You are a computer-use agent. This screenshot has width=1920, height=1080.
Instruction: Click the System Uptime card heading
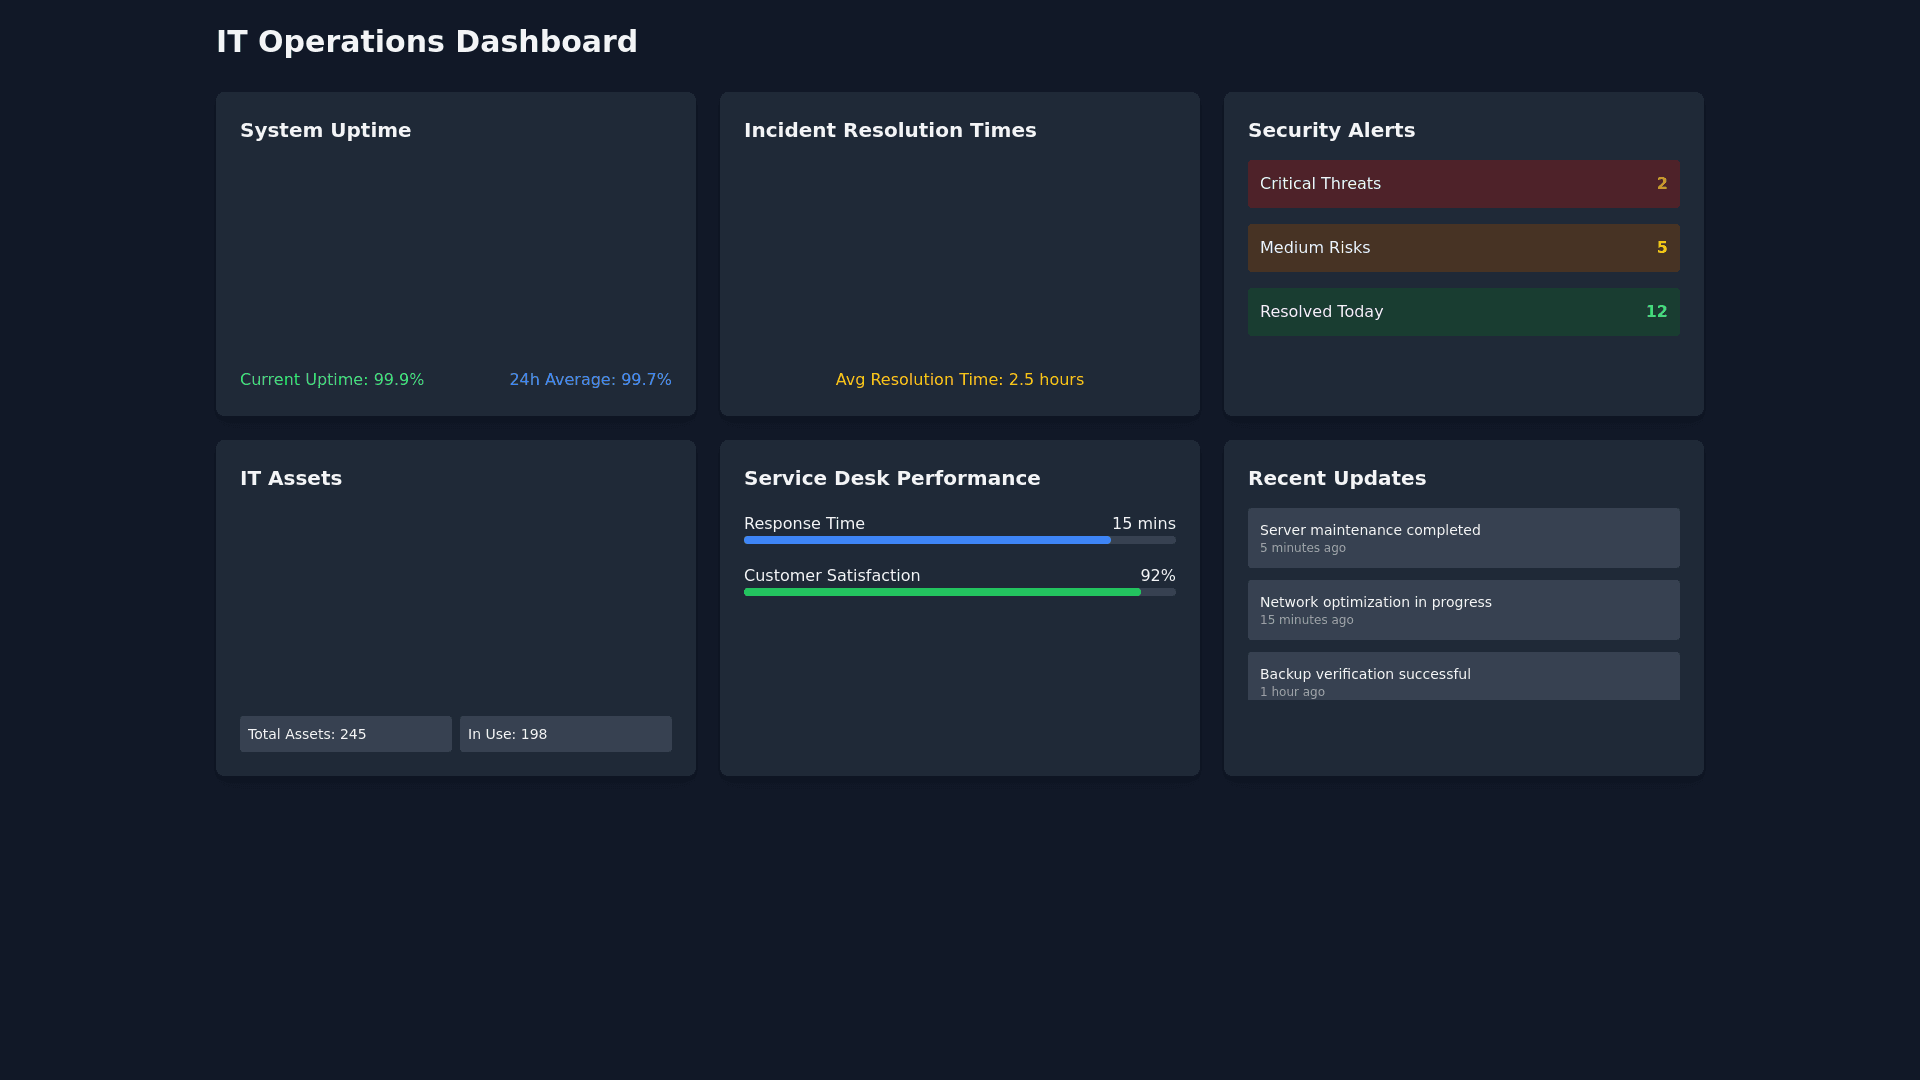pyautogui.click(x=325, y=131)
